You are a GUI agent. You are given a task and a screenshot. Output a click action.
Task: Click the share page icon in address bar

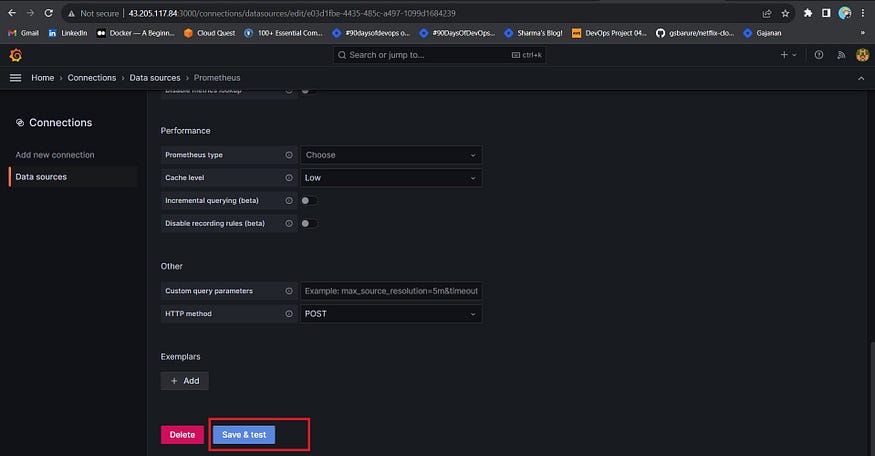pyautogui.click(x=767, y=13)
